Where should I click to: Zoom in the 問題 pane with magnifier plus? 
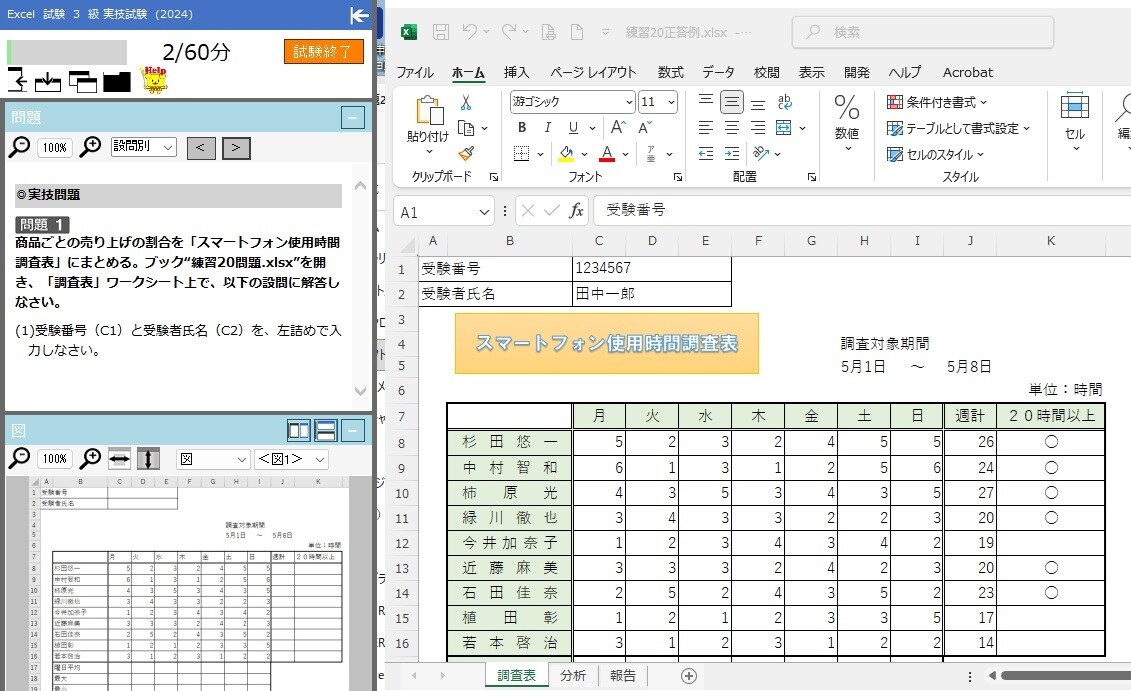click(90, 147)
